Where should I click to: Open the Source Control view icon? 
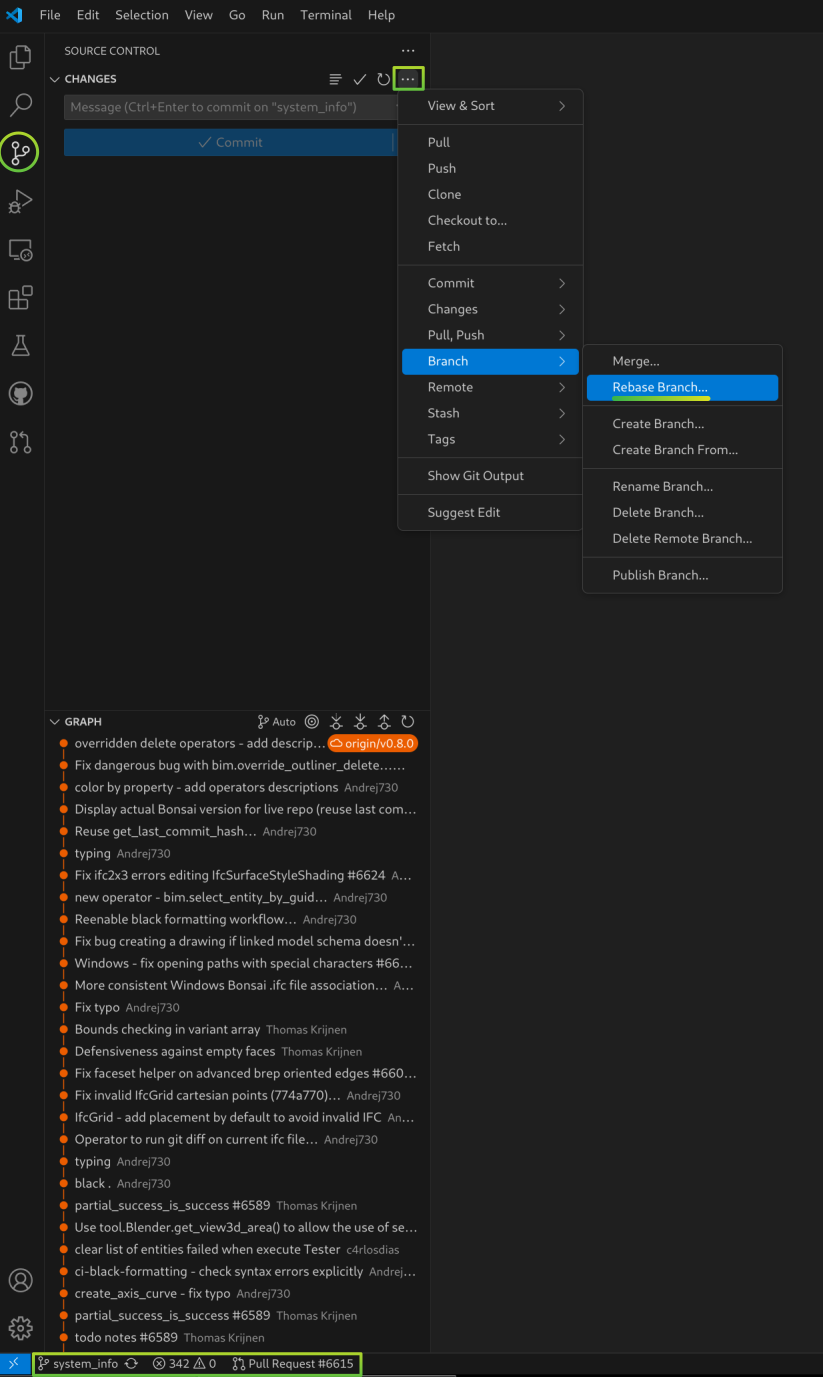click(x=21, y=152)
